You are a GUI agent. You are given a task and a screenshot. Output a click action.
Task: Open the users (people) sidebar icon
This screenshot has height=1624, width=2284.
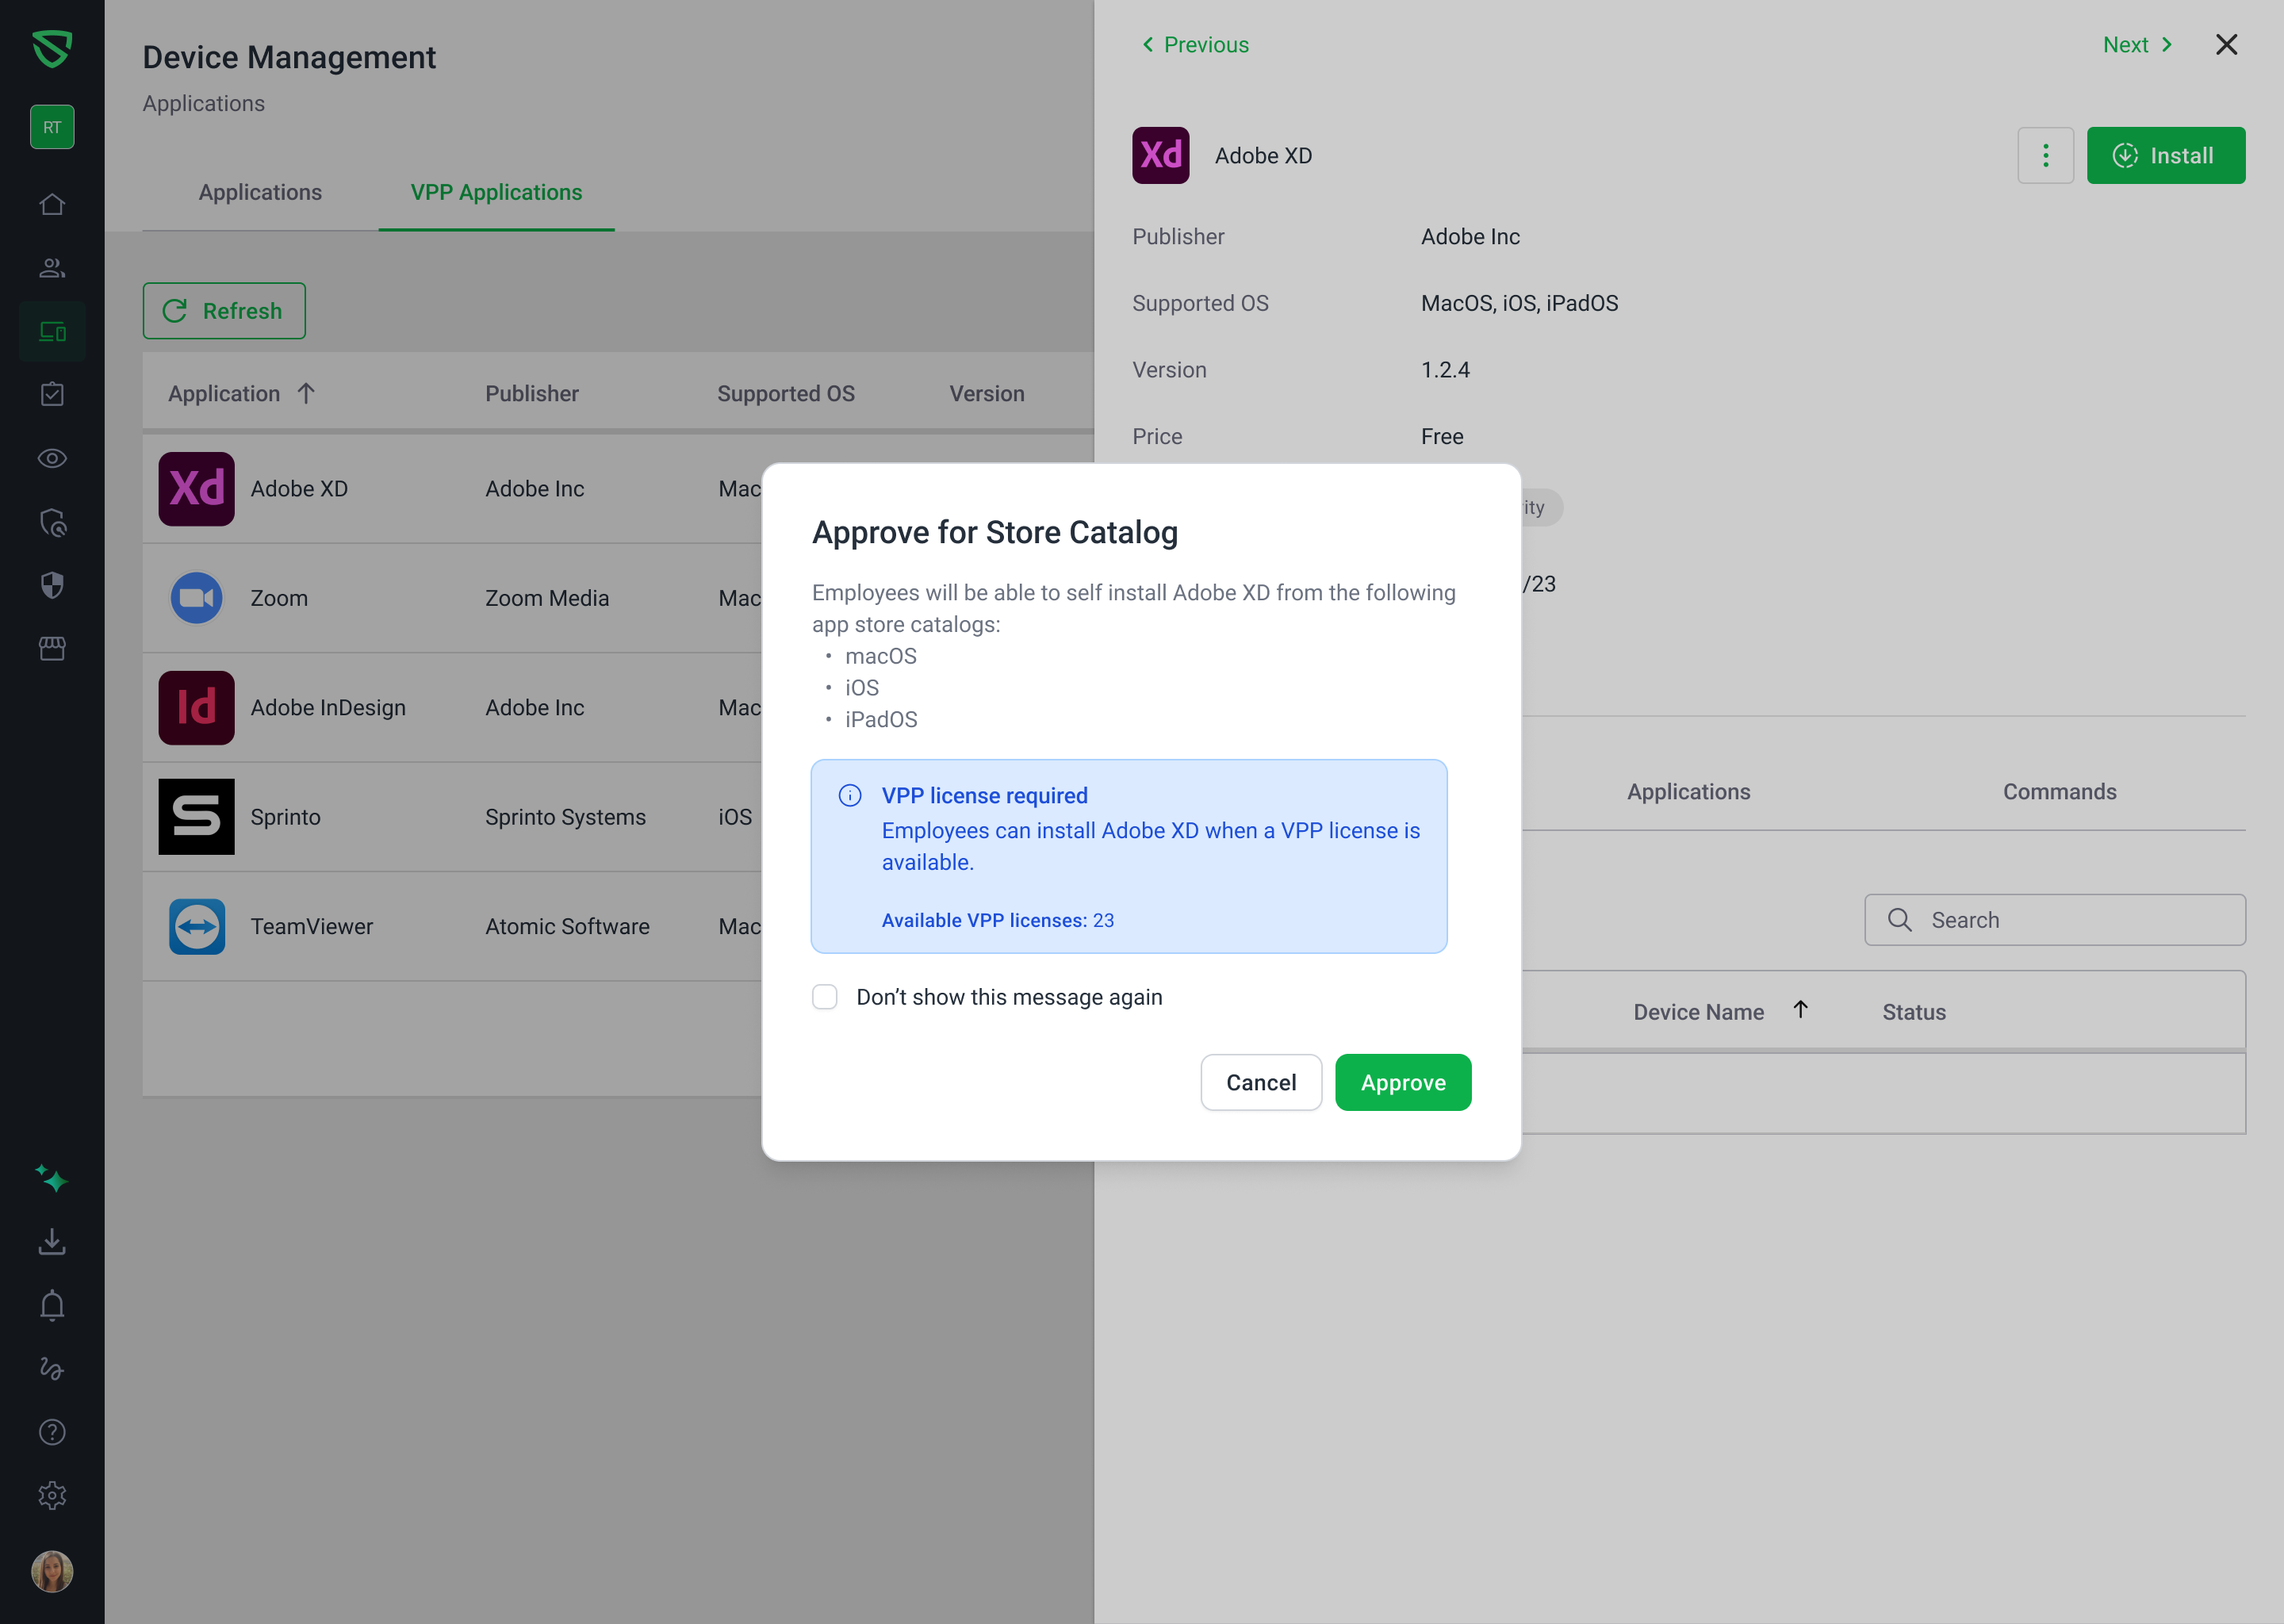point(52,267)
